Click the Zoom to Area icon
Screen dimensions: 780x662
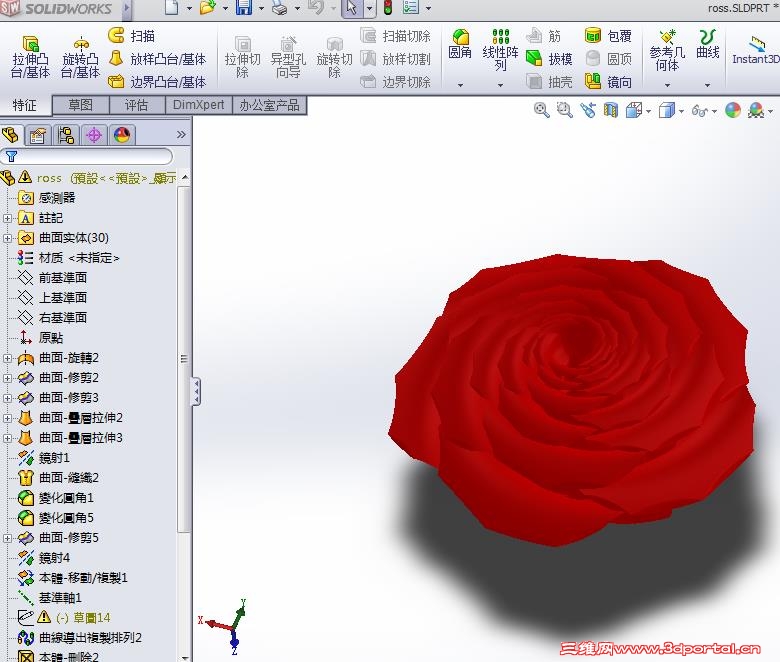(565, 110)
